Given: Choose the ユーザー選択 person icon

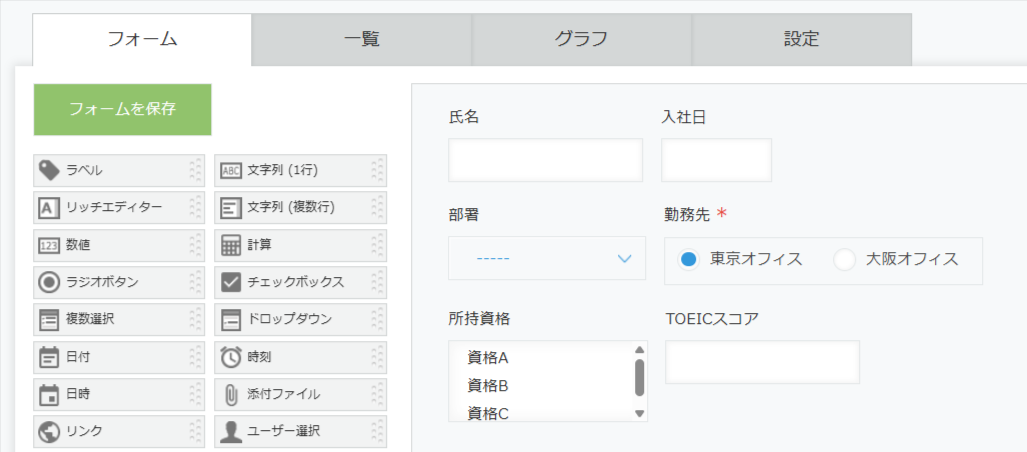Looking at the screenshot, I should (231, 432).
